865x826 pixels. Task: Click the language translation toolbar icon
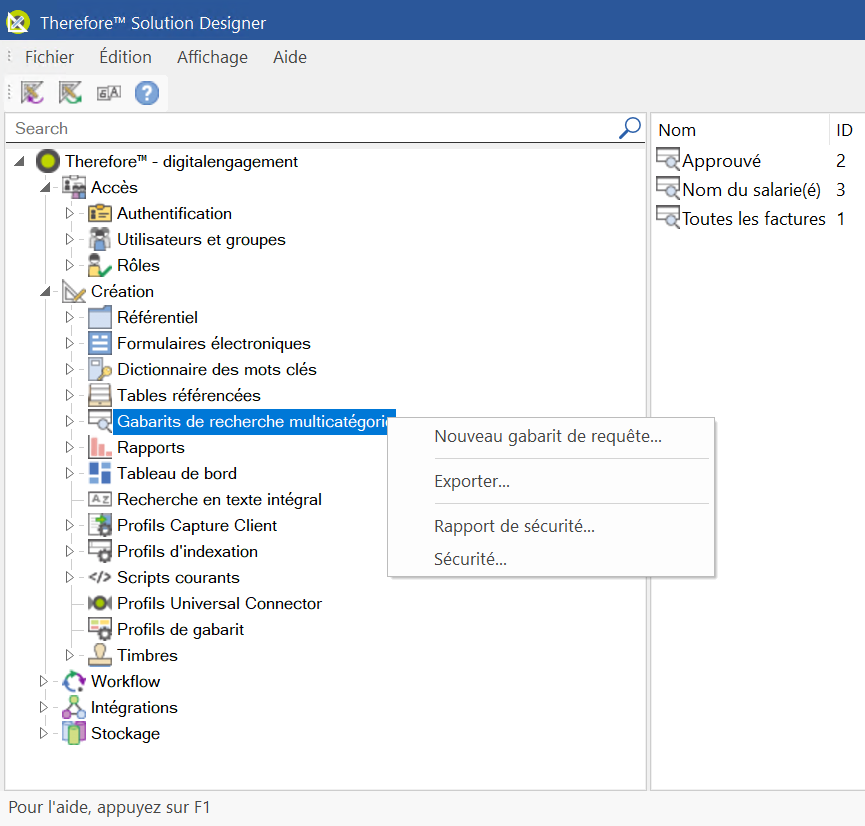pos(109,93)
